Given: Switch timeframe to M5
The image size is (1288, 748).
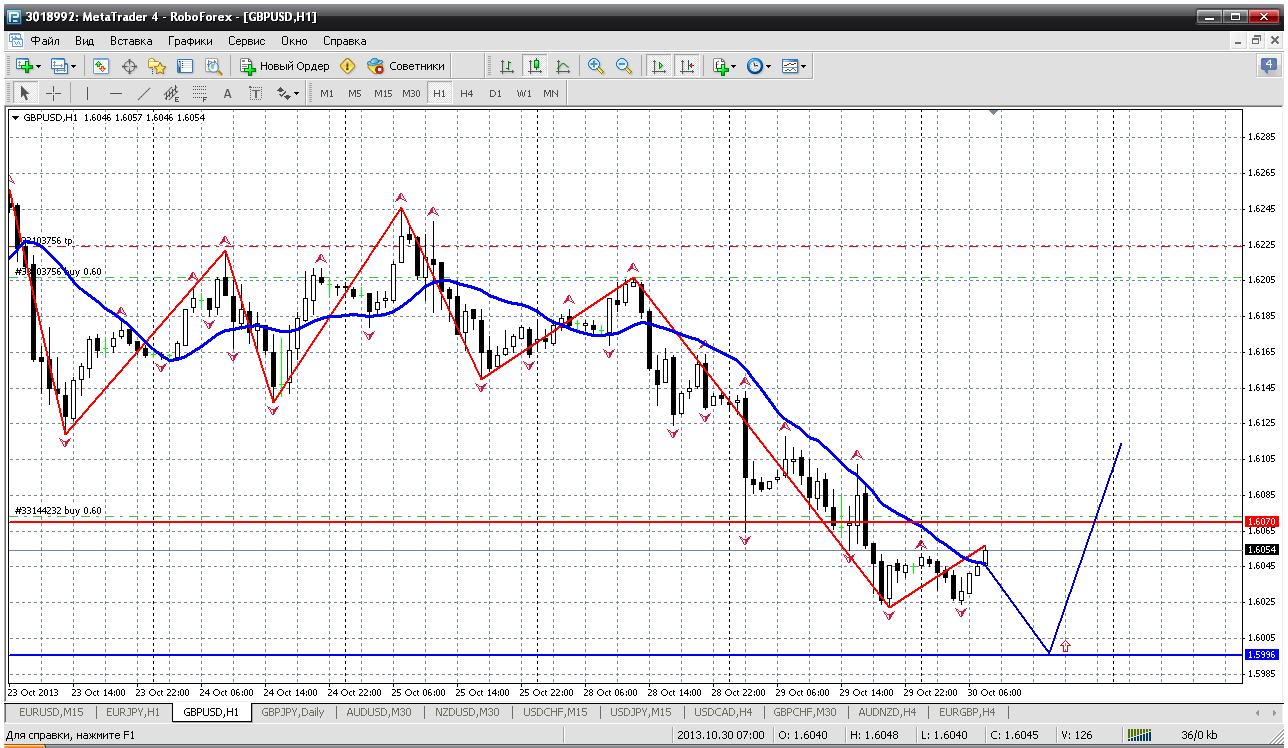Looking at the screenshot, I should 355,93.
